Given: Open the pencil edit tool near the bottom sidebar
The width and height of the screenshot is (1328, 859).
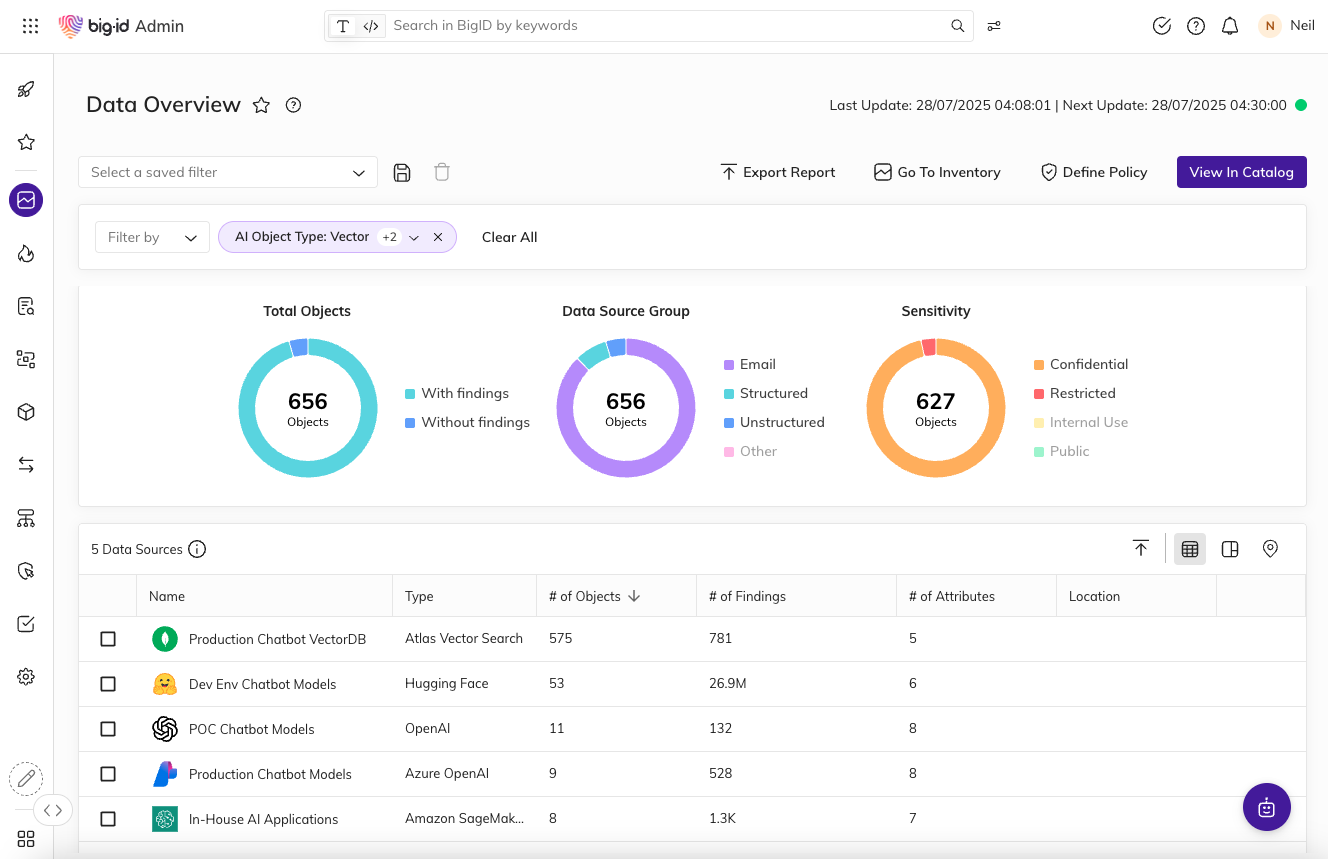Looking at the screenshot, I should [26, 778].
